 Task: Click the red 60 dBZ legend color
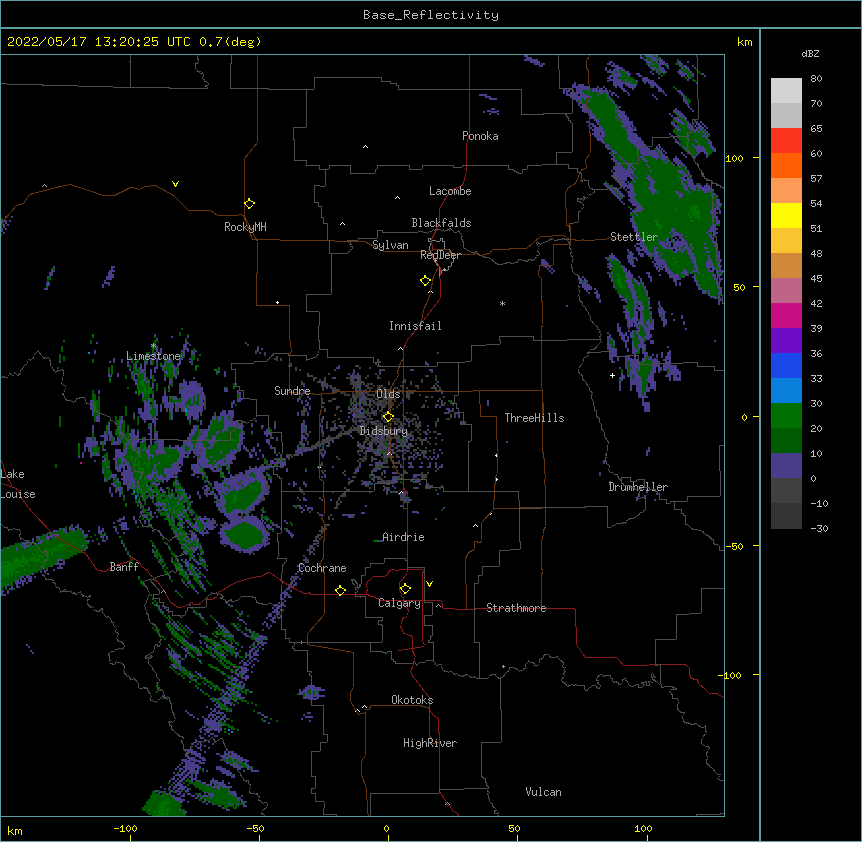pyautogui.click(x=786, y=141)
